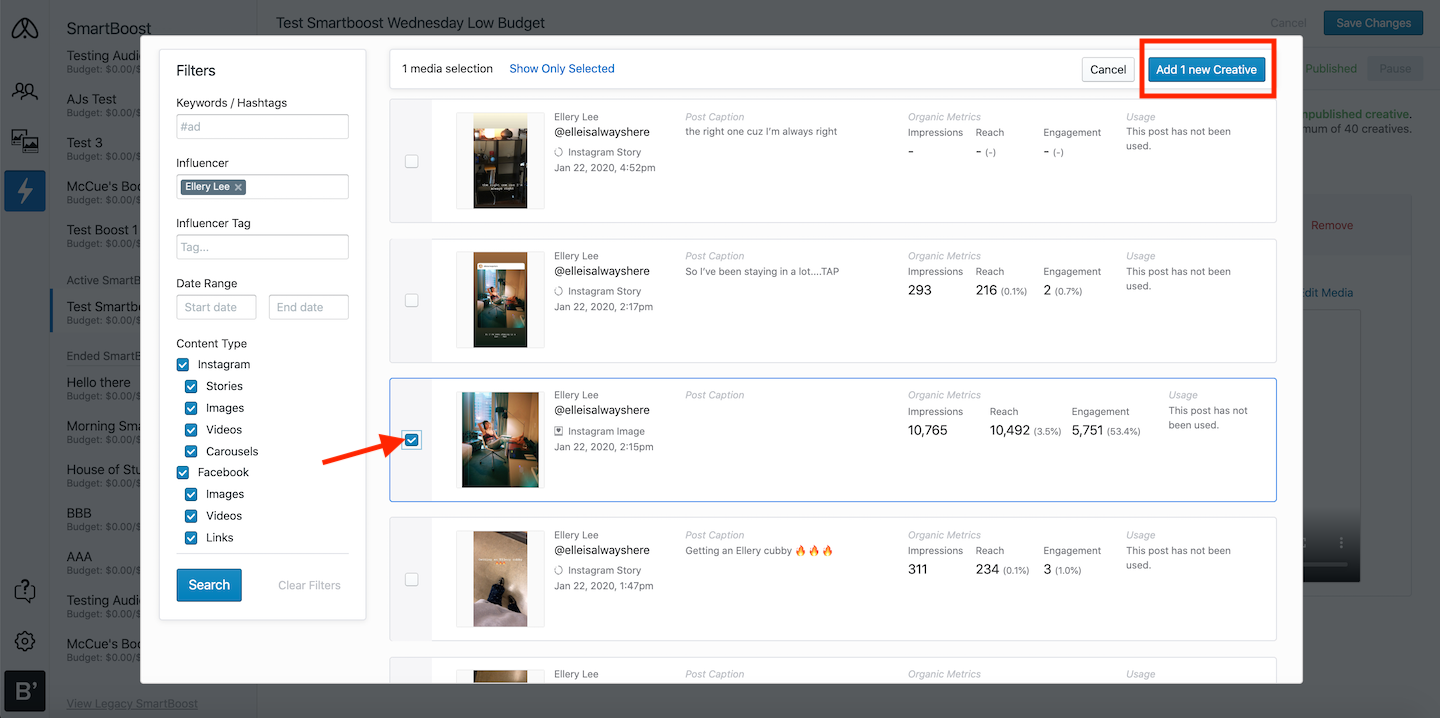The image size is (1440, 718).
Task: Click the '10,765' impressions value
Action: tap(927, 430)
